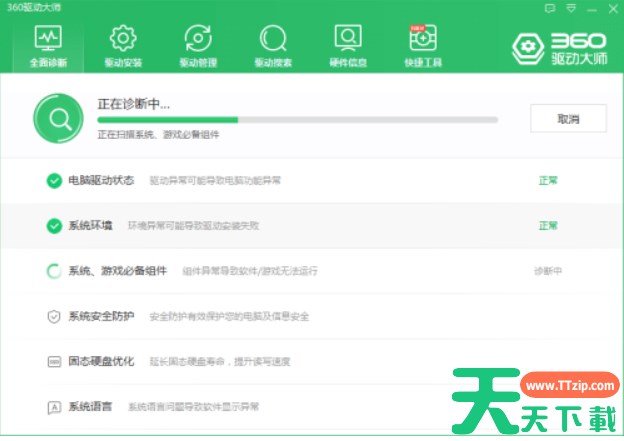Viewport: 624px width, 441px height.
Task: Click 正常 status for 电脑驱动状态
Action: 548,181
